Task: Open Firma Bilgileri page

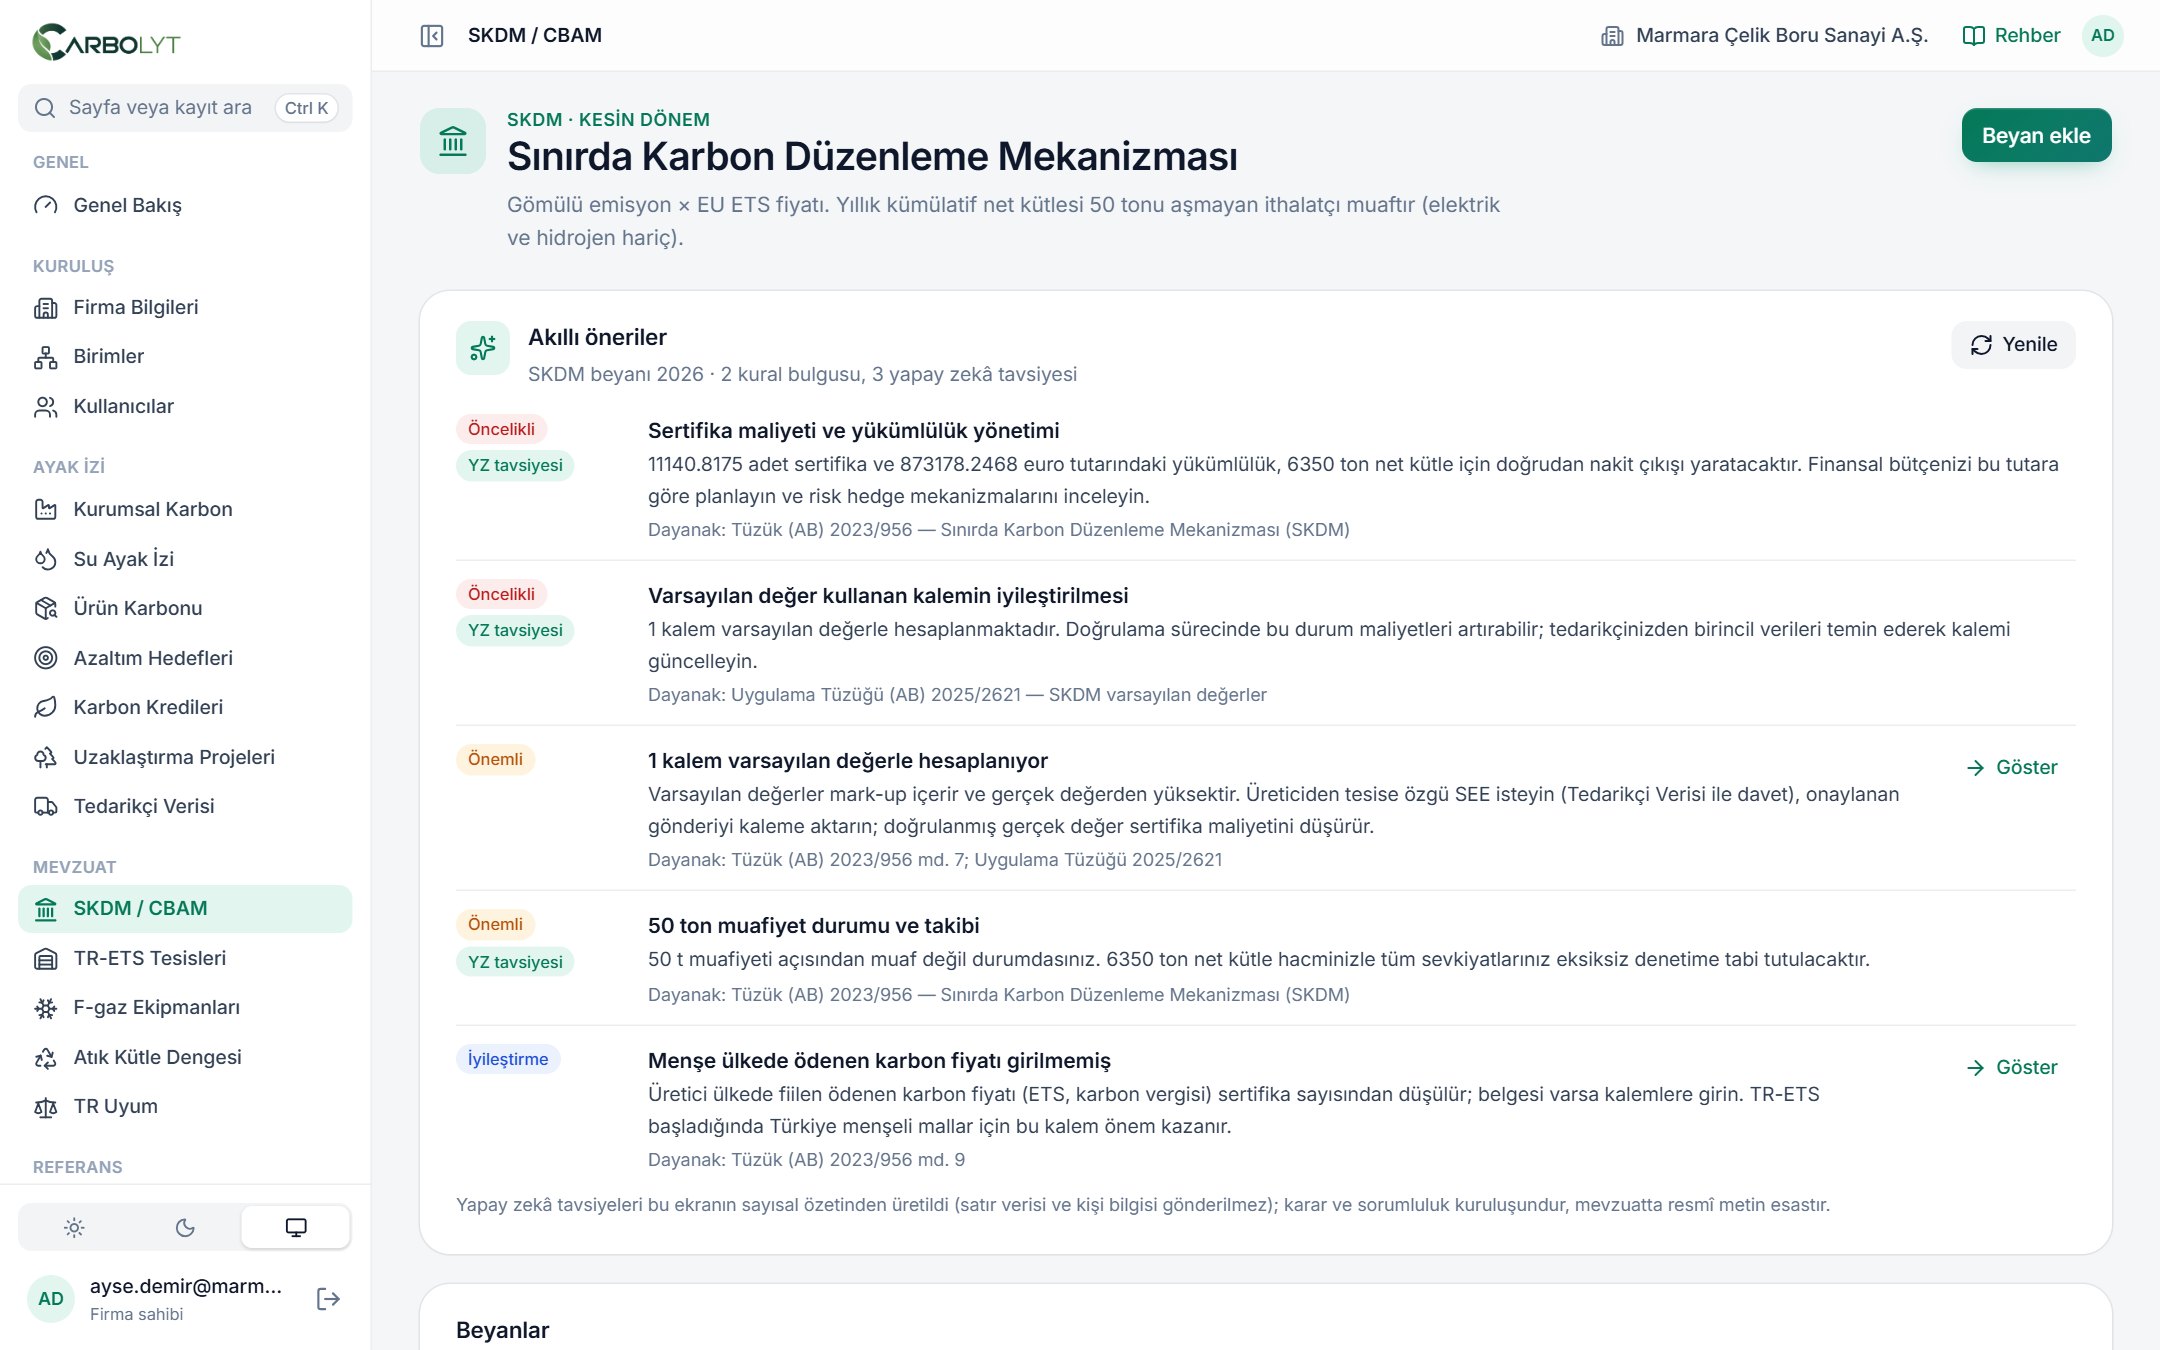Action: [x=185, y=307]
